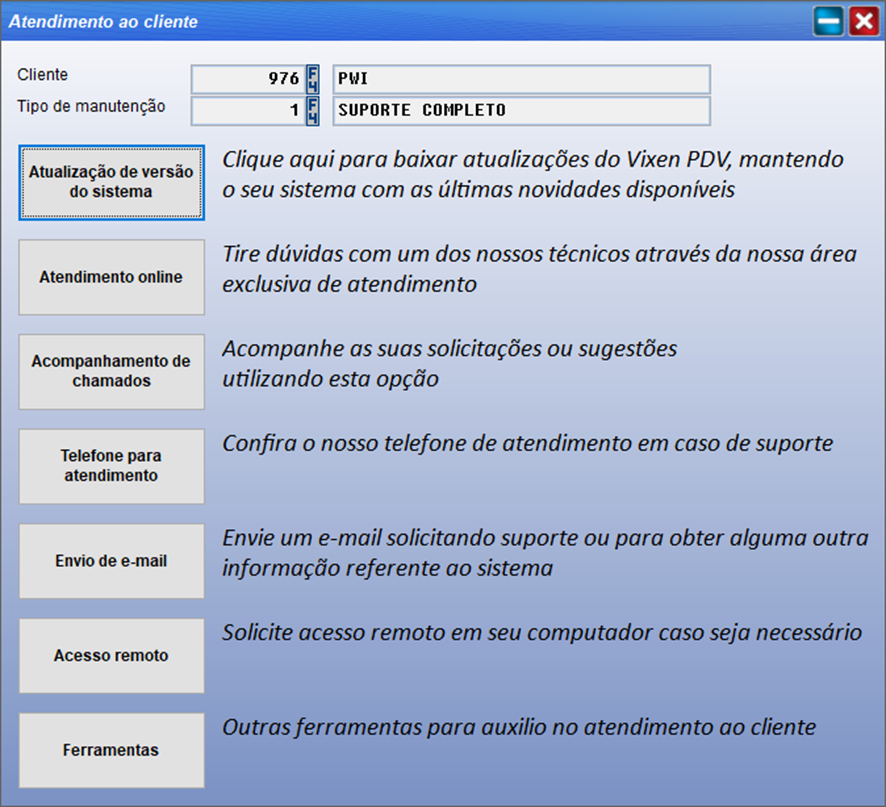Select the SUPORTE COMPLETO description field
The width and height of the screenshot is (886, 807).
pos(520,110)
